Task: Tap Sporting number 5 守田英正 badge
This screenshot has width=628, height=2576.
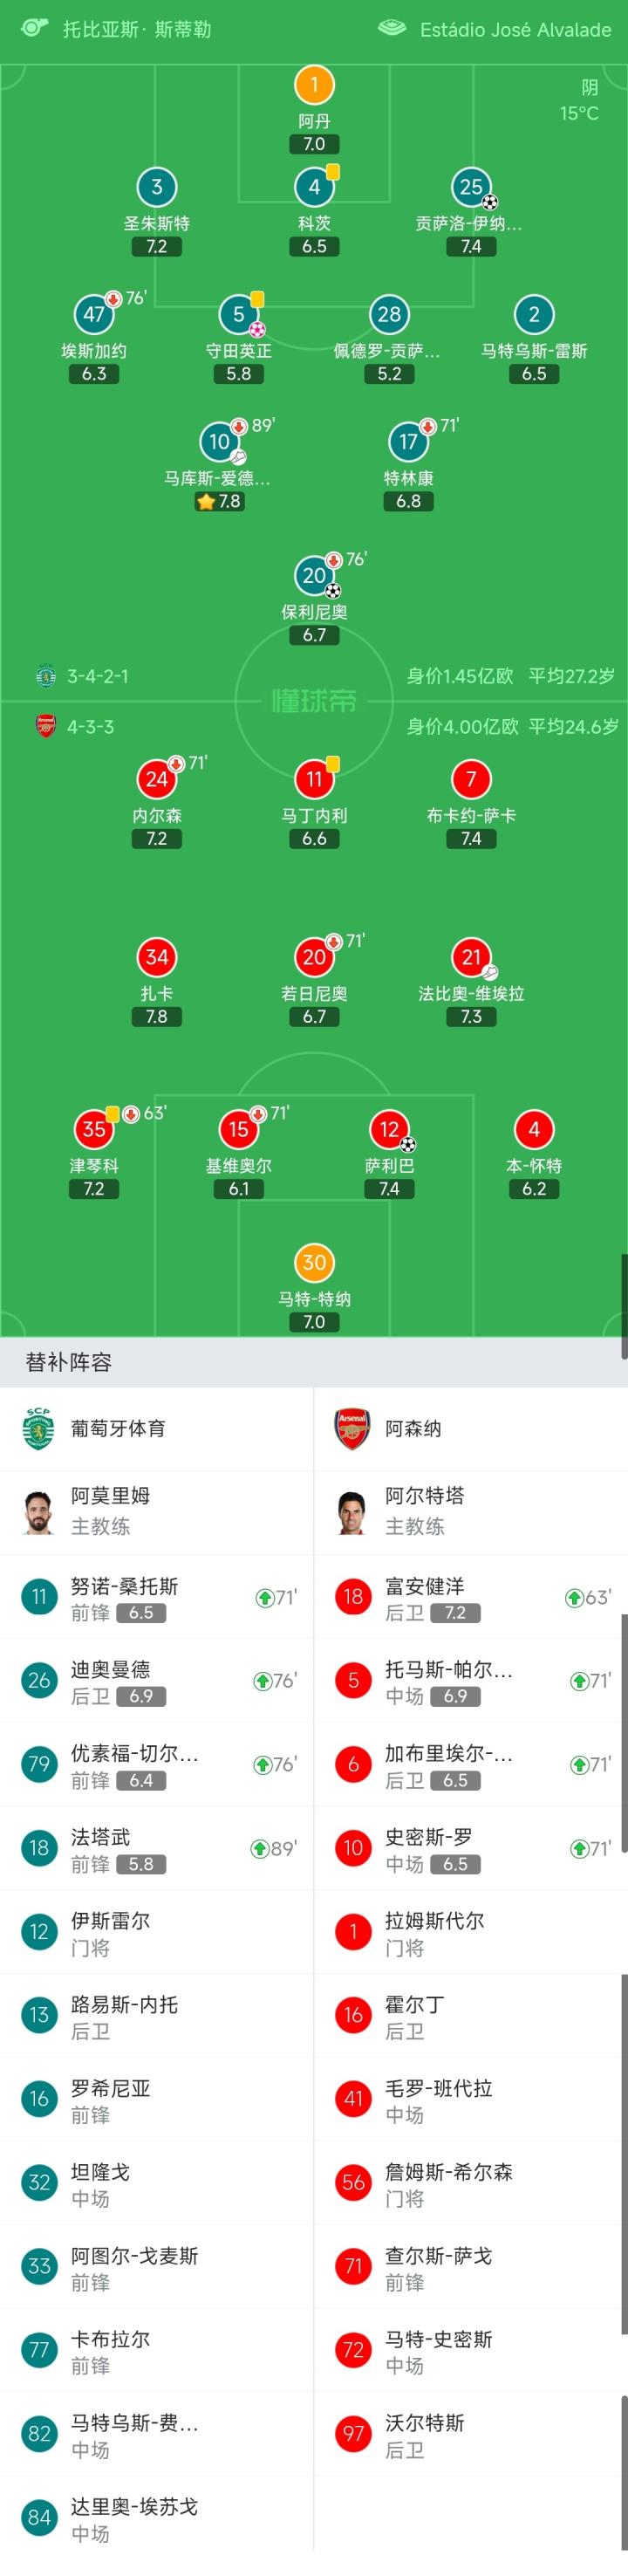Action: click(x=239, y=314)
